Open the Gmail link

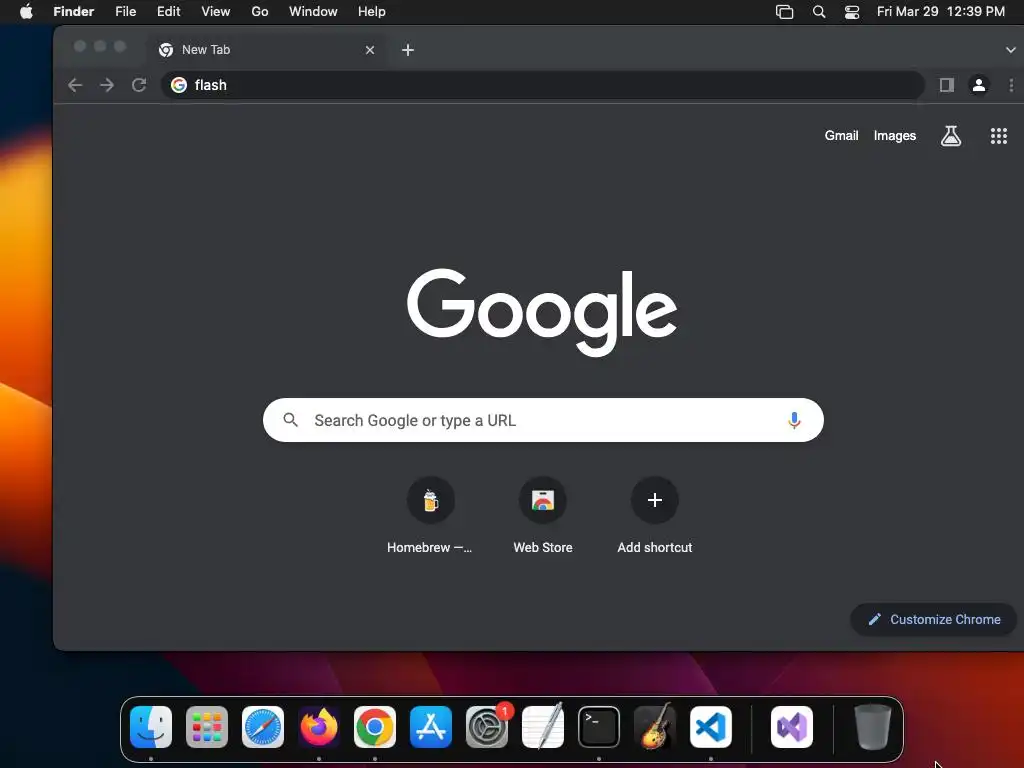tap(841, 136)
